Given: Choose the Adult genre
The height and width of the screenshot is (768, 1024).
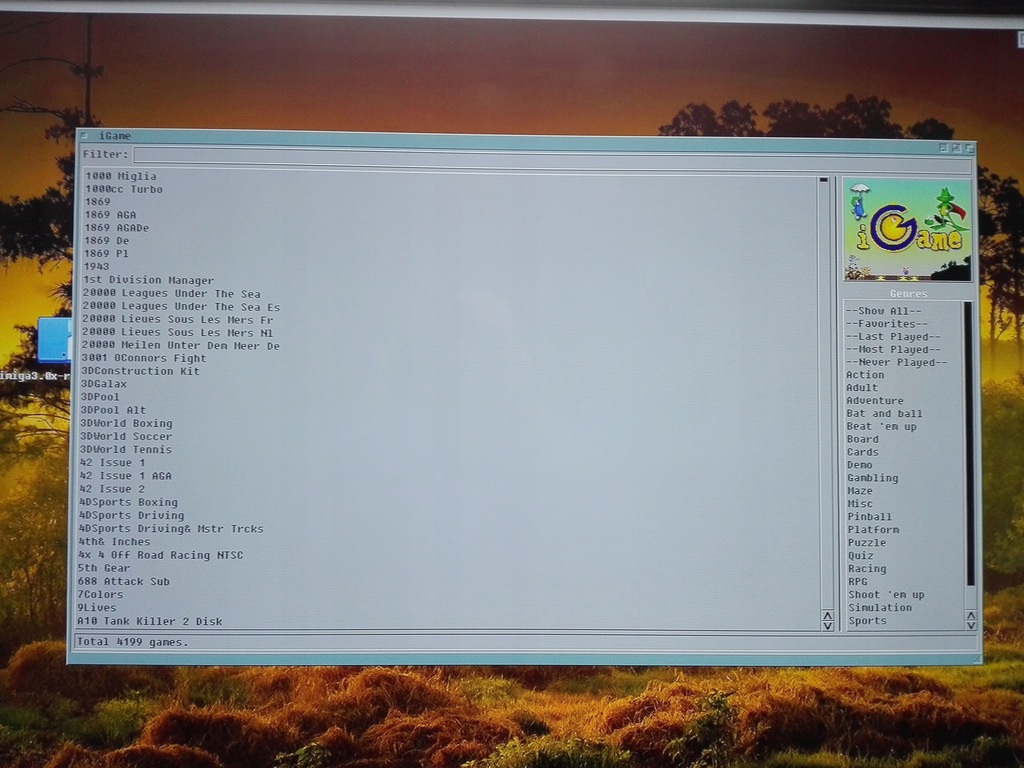Looking at the screenshot, I should tap(862, 388).
